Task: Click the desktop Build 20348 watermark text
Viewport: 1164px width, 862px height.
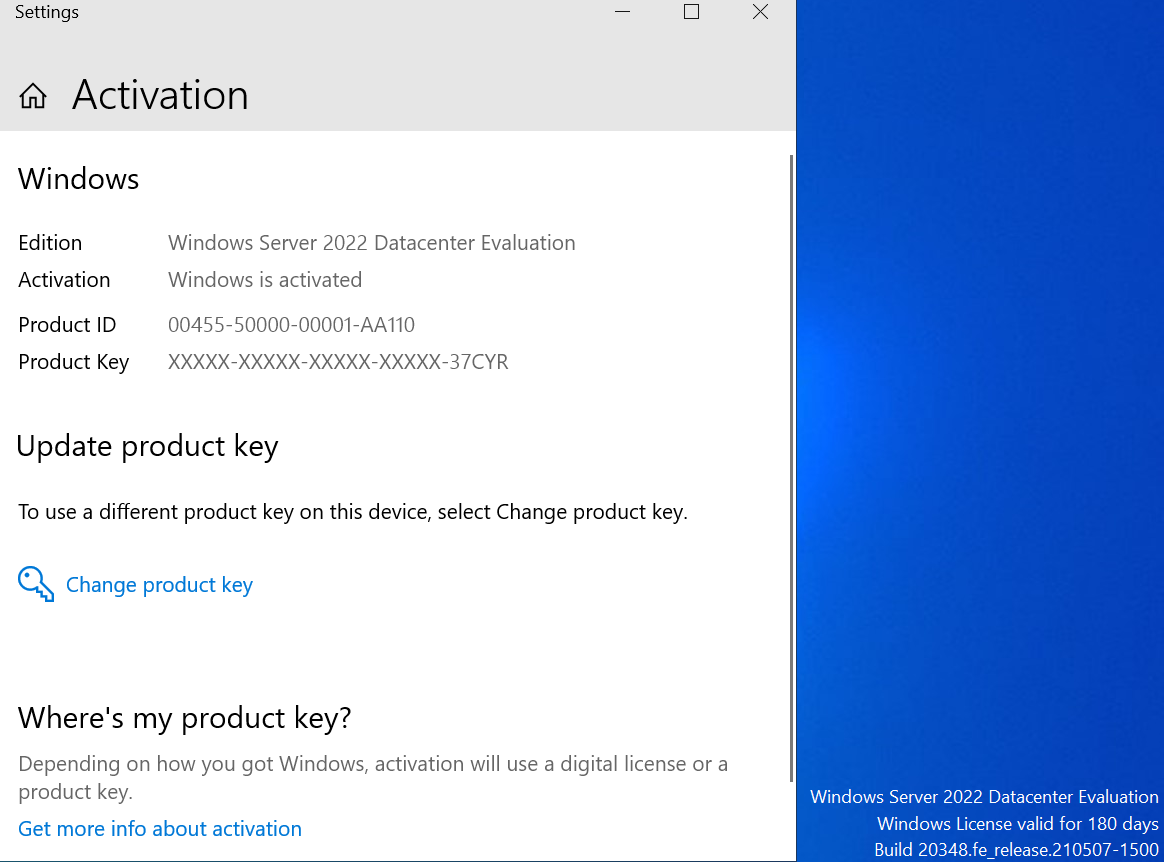Action: 1016,849
